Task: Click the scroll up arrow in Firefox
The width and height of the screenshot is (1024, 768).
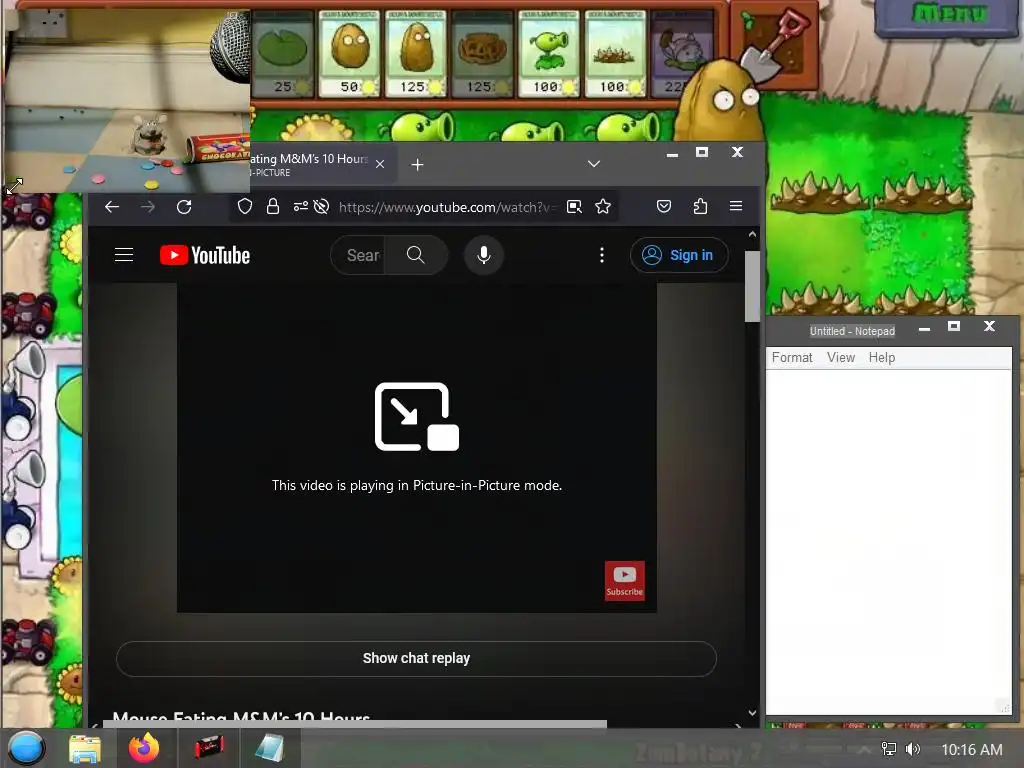Action: (x=752, y=234)
